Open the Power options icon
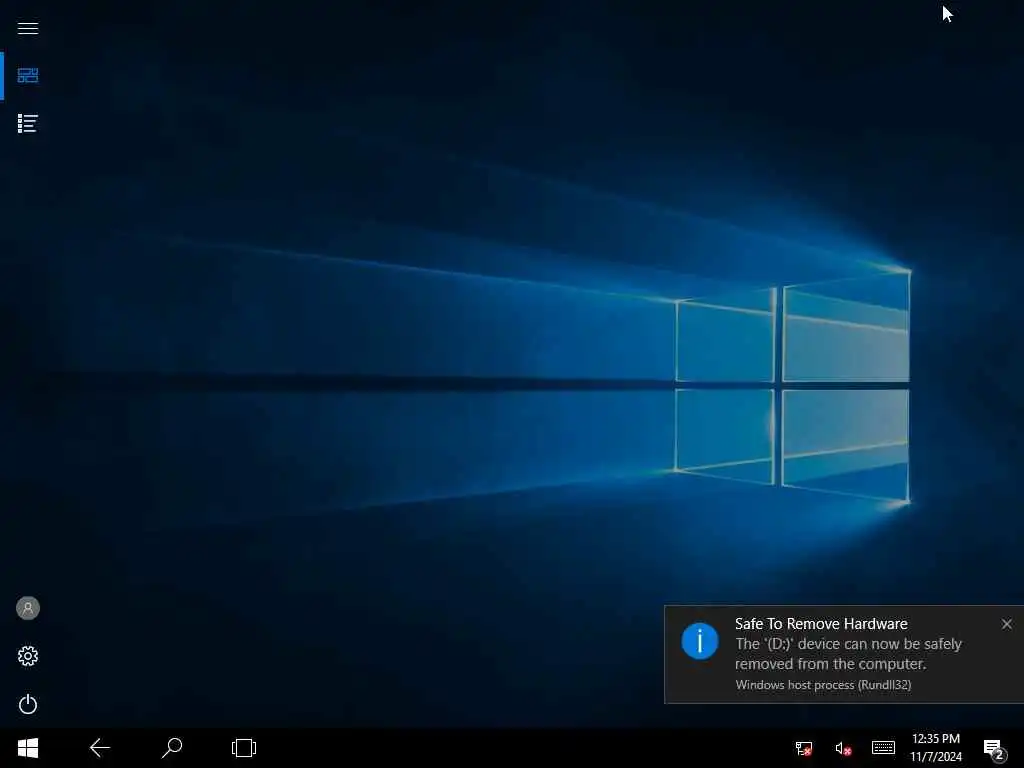This screenshot has height=768, width=1024. tap(27, 704)
